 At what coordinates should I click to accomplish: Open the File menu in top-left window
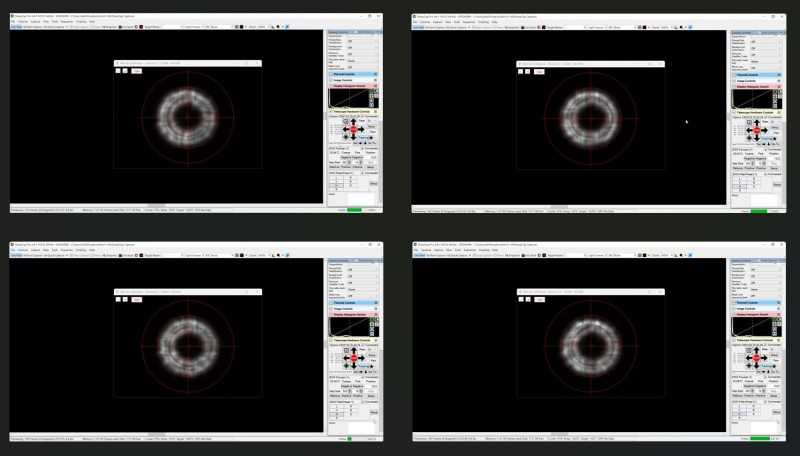point(14,21)
